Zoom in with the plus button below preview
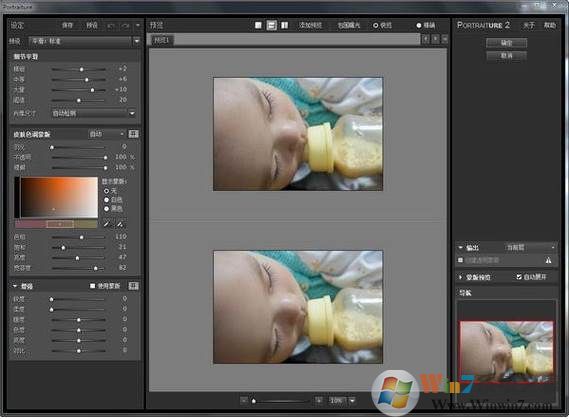The height and width of the screenshot is (419, 569). tap(319, 400)
